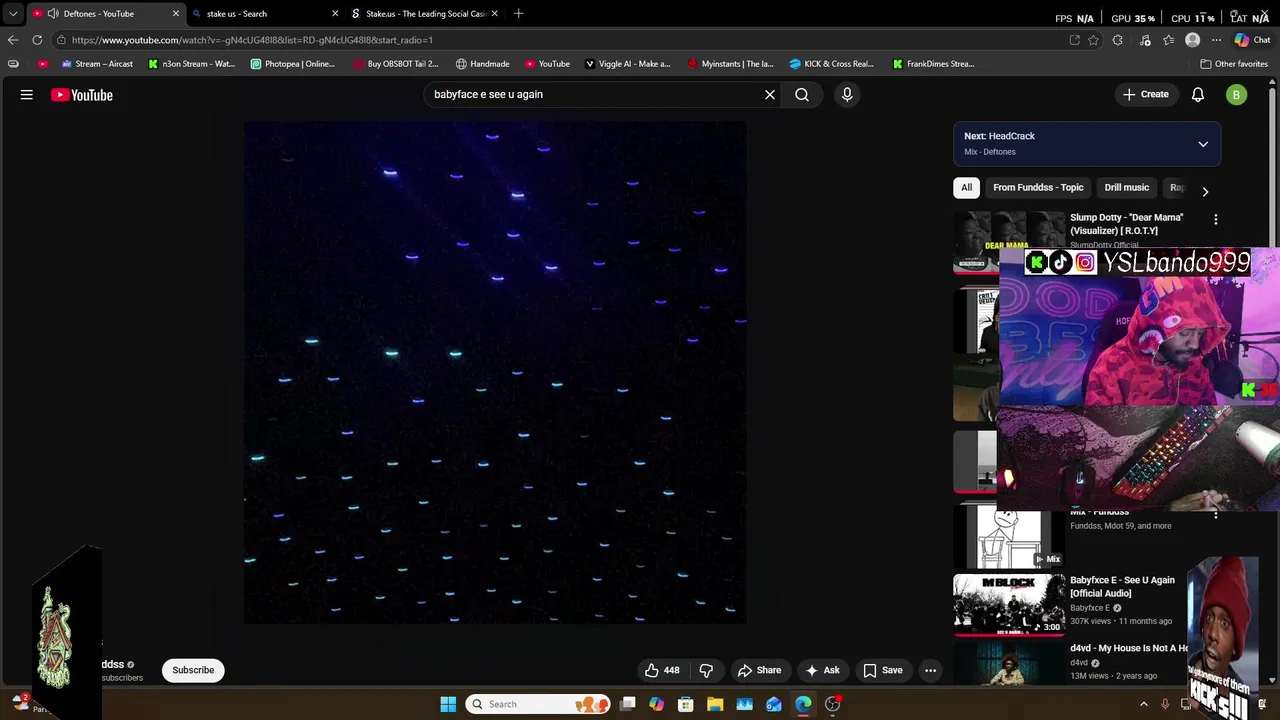Play the Slump Dotty Dear Mama video
Viewport: 1280px width, 720px height.
pyautogui.click(x=1126, y=224)
